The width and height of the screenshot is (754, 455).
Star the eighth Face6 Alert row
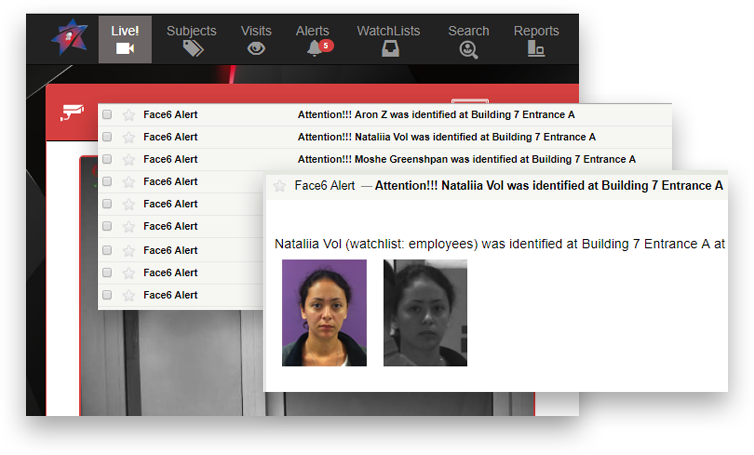click(128, 273)
